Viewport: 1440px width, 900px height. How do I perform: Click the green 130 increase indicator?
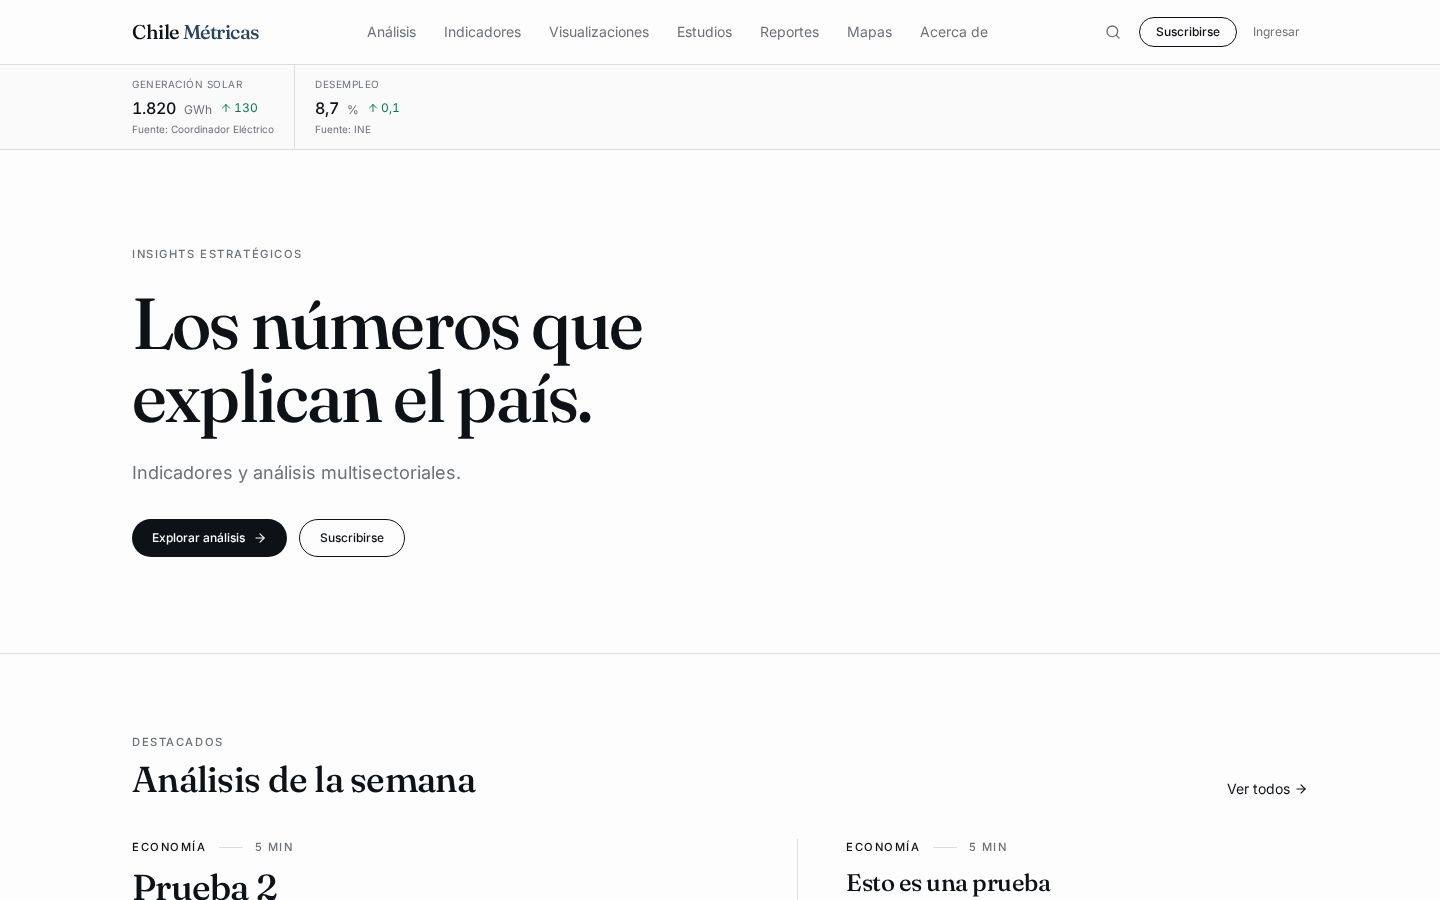[x=239, y=108]
